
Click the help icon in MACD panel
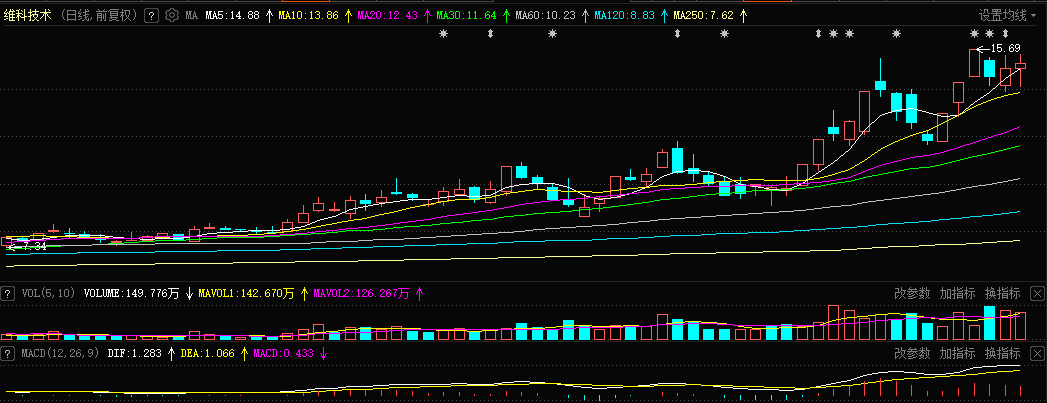click(x=8, y=354)
